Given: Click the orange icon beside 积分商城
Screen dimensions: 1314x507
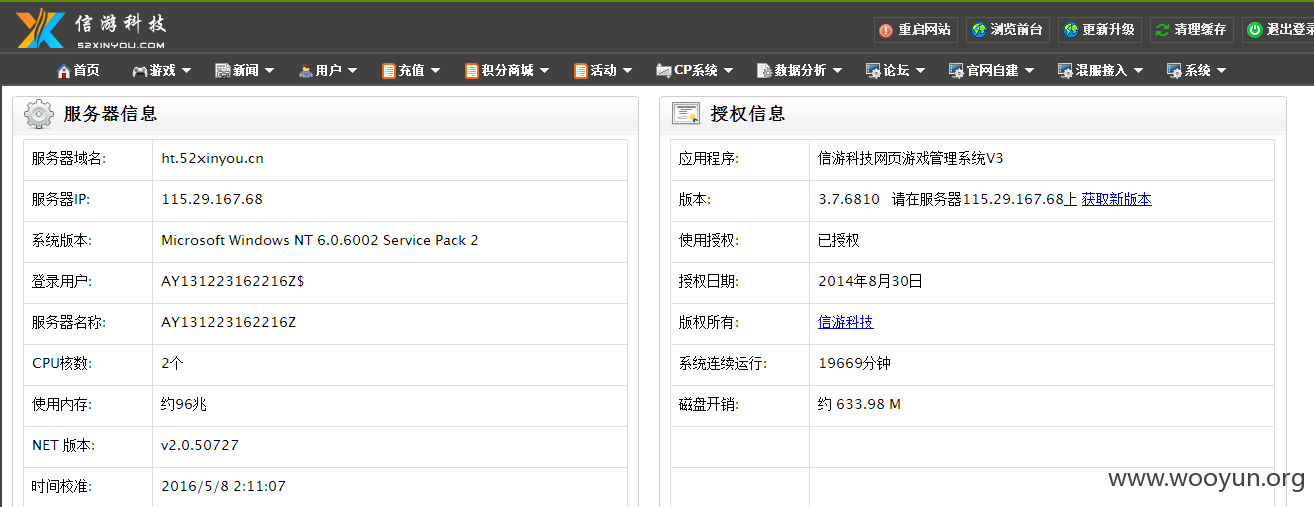Looking at the screenshot, I should (x=471, y=71).
